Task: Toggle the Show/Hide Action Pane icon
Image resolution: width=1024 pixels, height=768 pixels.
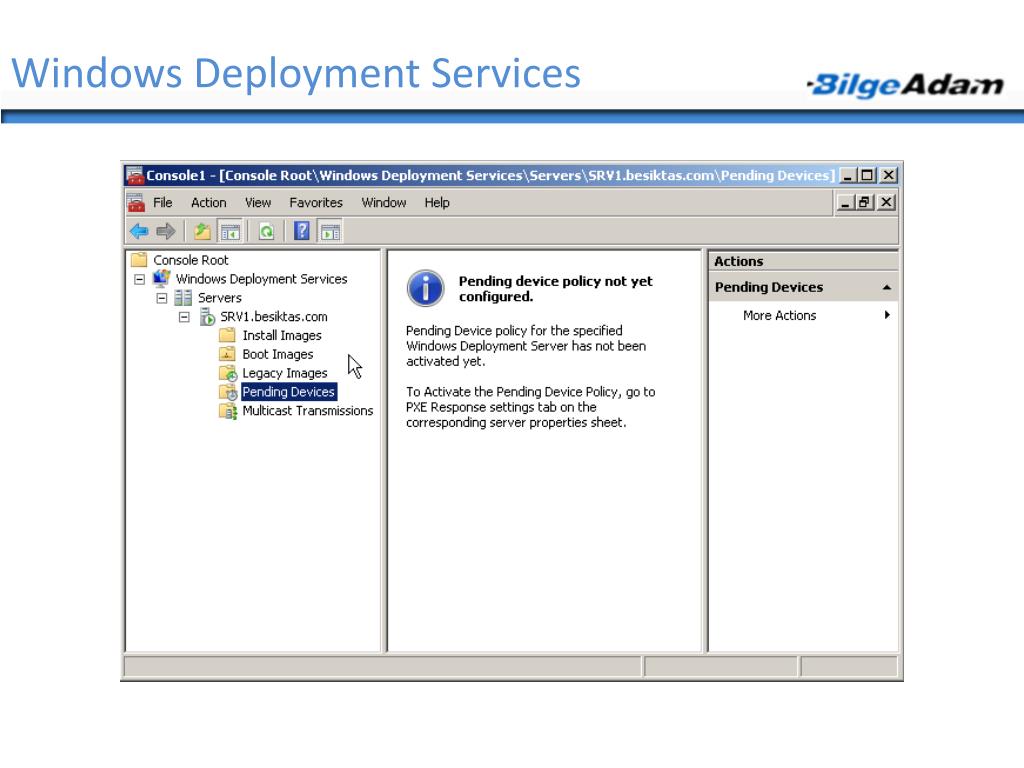Action: coord(330,231)
